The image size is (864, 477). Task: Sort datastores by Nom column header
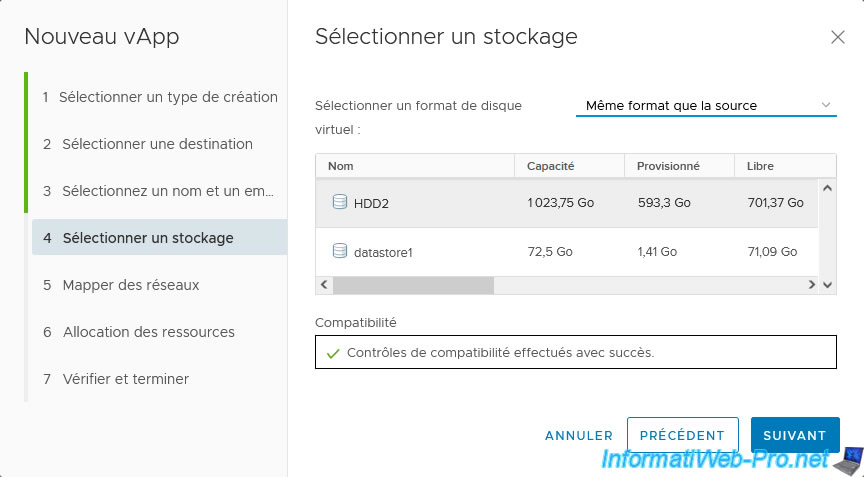341,166
